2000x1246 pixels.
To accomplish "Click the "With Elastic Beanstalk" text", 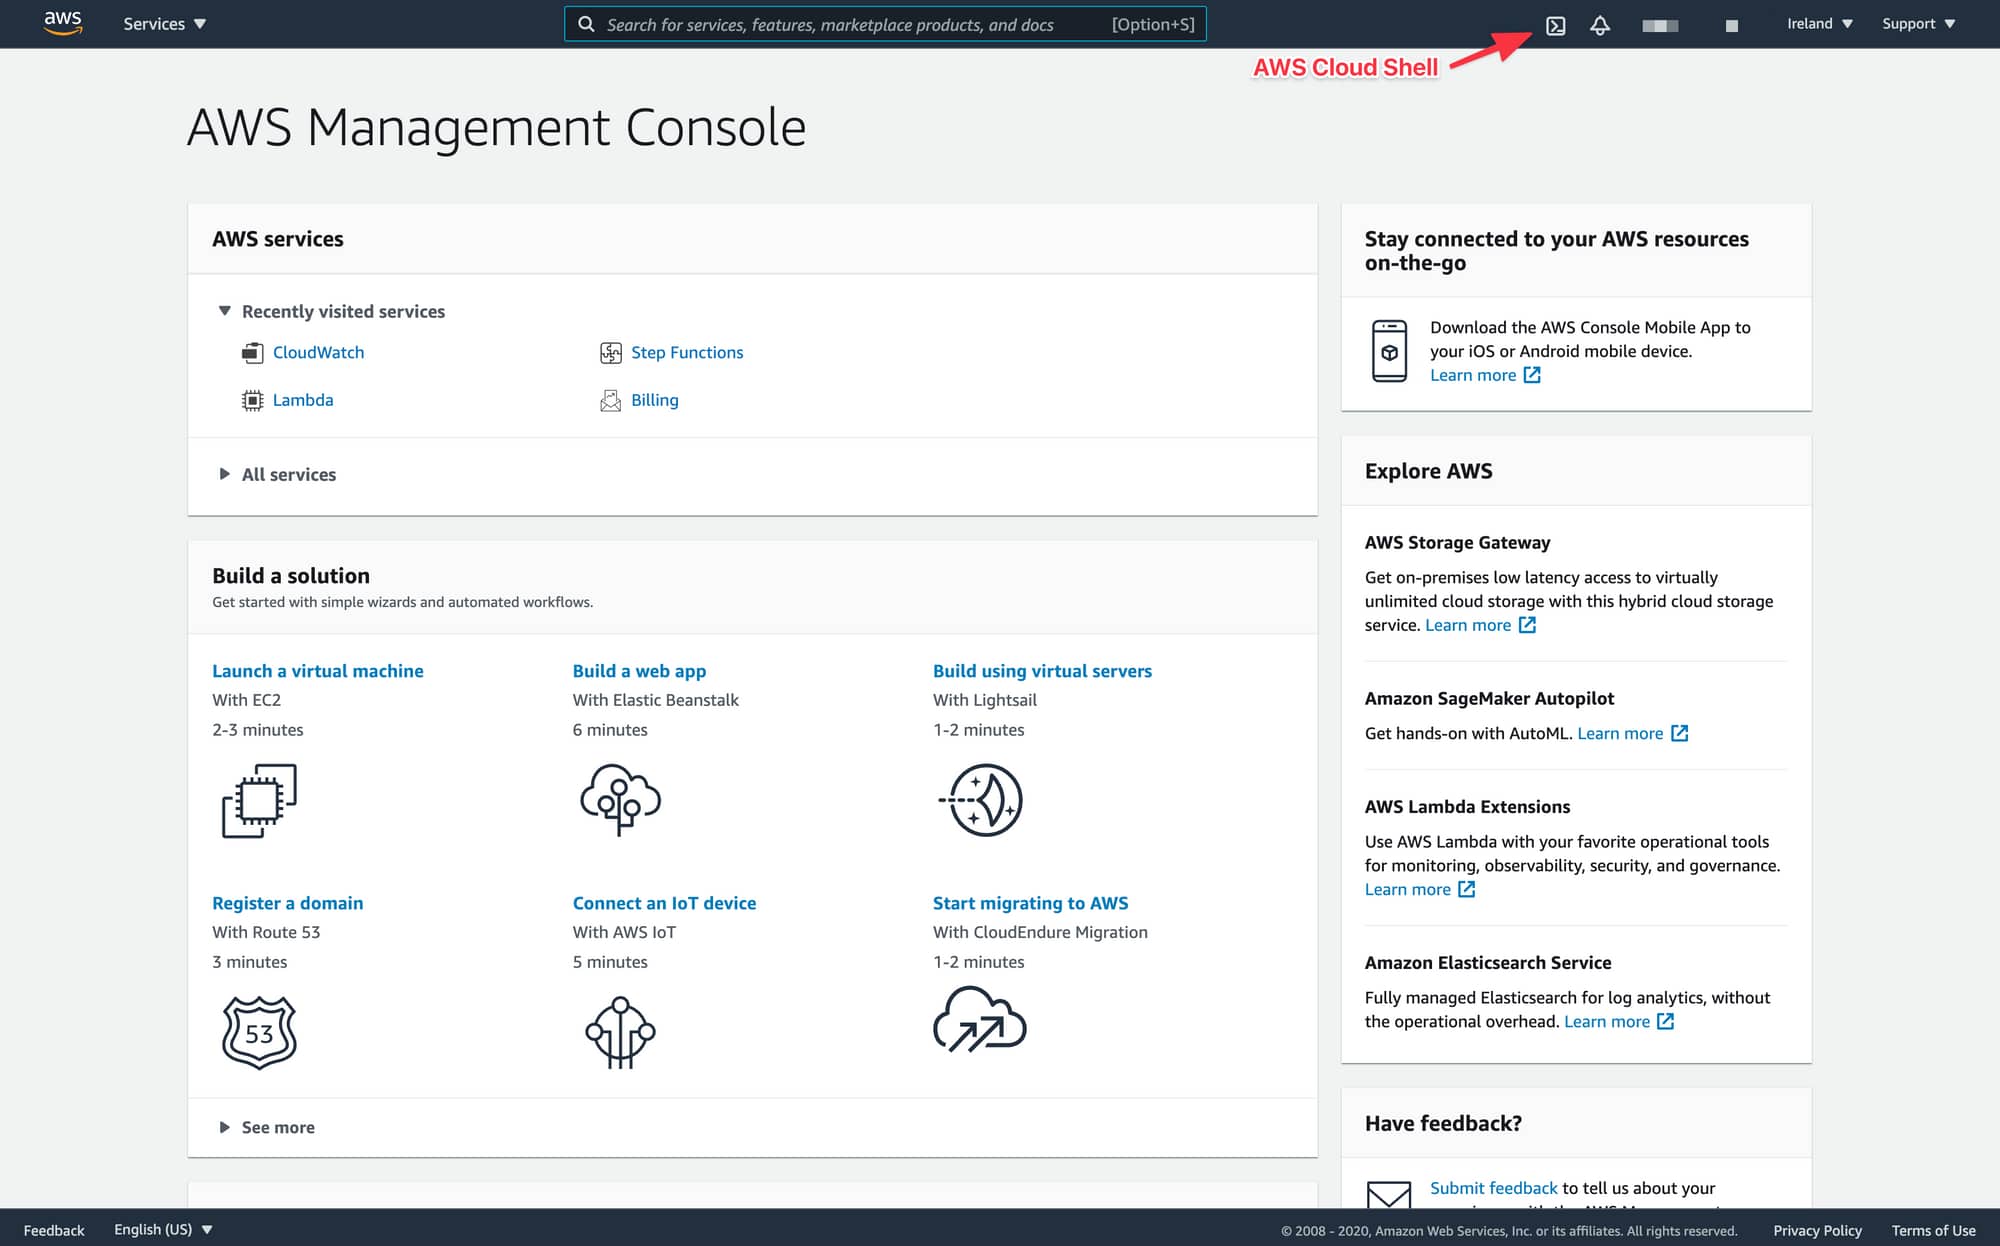I will [x=655, y=700].
